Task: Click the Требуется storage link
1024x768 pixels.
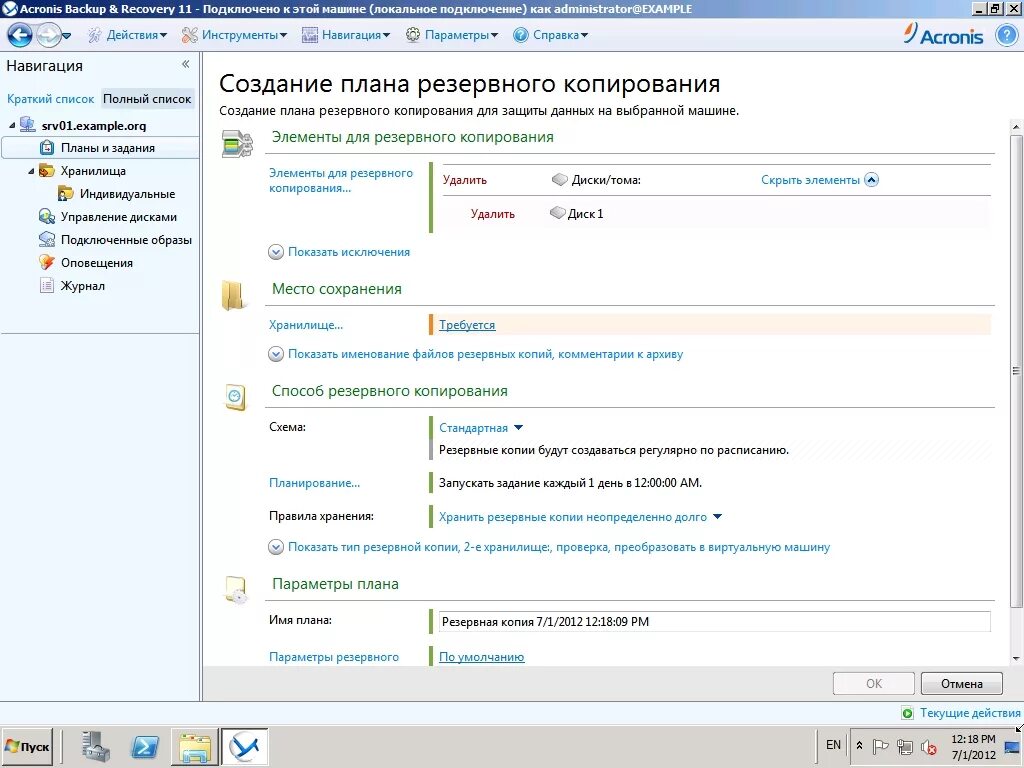Action: [467, 325]
